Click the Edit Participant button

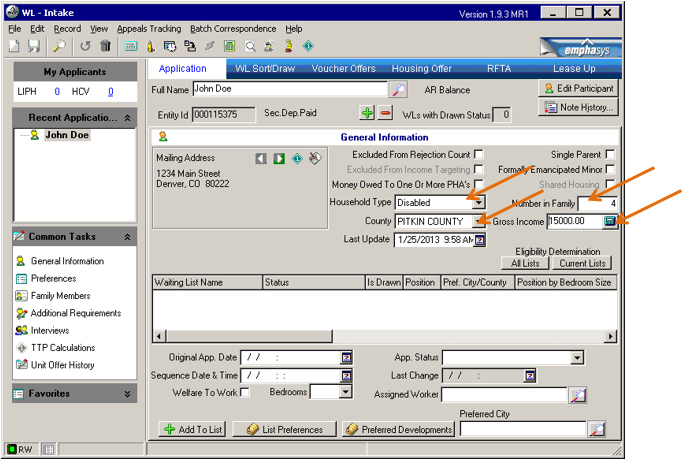578,88
